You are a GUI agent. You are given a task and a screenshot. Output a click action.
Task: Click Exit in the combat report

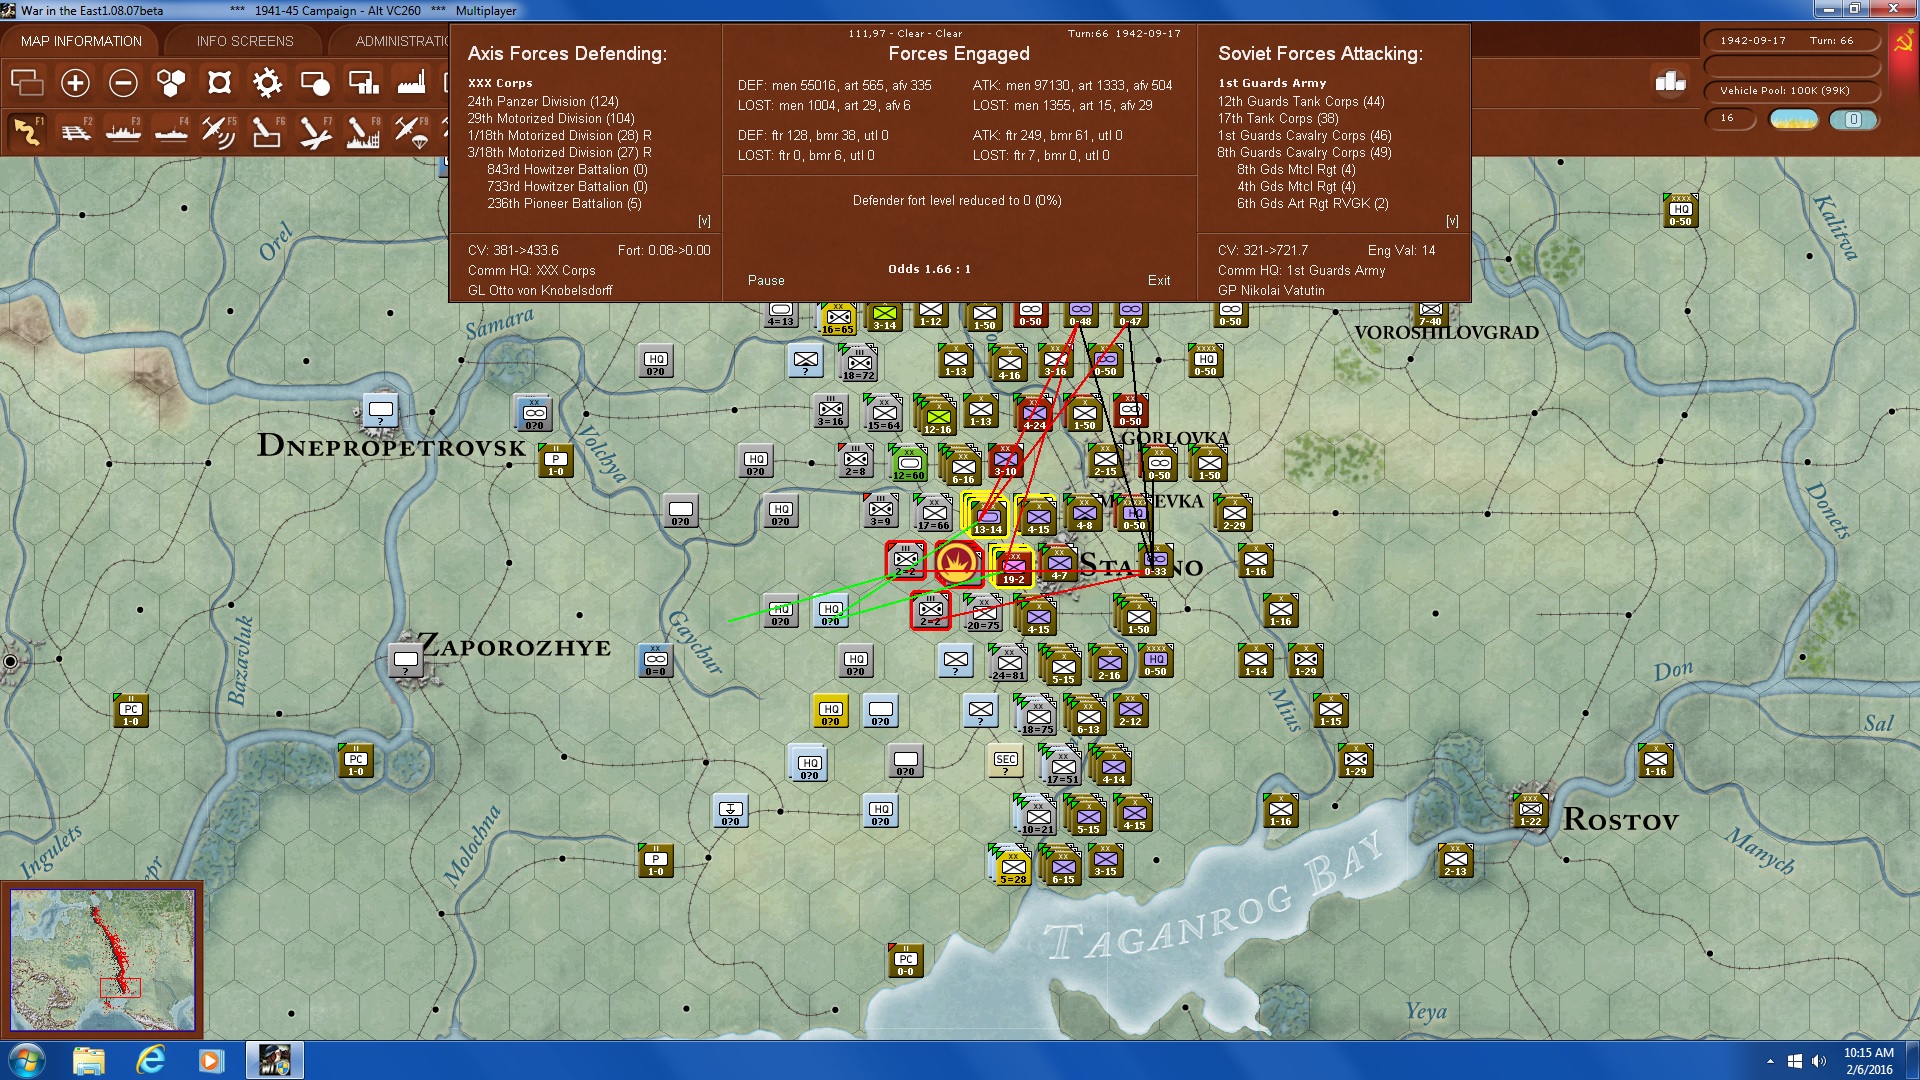click(1159, 281)
